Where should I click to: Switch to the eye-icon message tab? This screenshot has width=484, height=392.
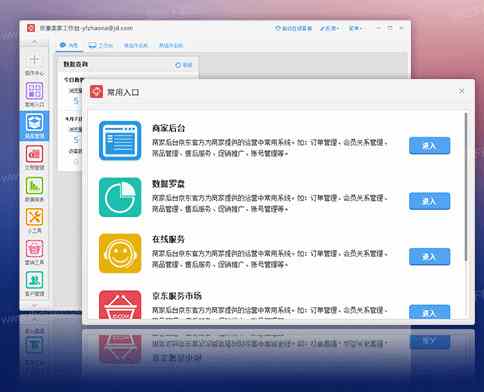point(68,45)
